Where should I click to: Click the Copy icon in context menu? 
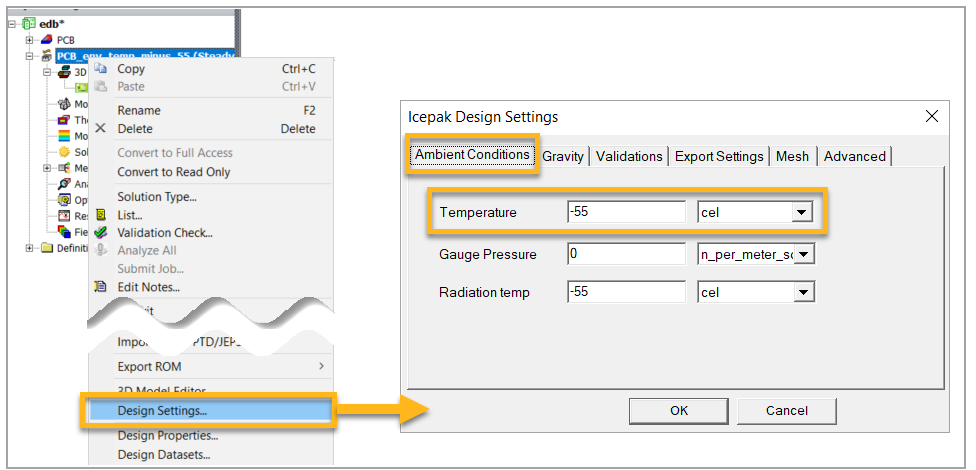coord(100,69)
